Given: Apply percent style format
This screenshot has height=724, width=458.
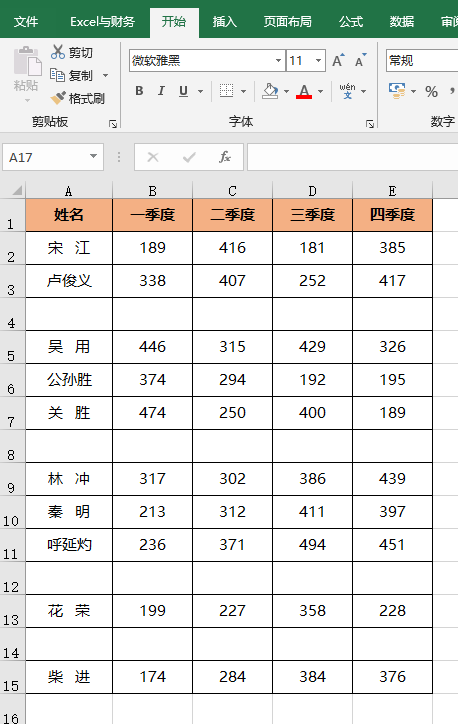Looking at the screenshot, I should [x=432, y=91].
